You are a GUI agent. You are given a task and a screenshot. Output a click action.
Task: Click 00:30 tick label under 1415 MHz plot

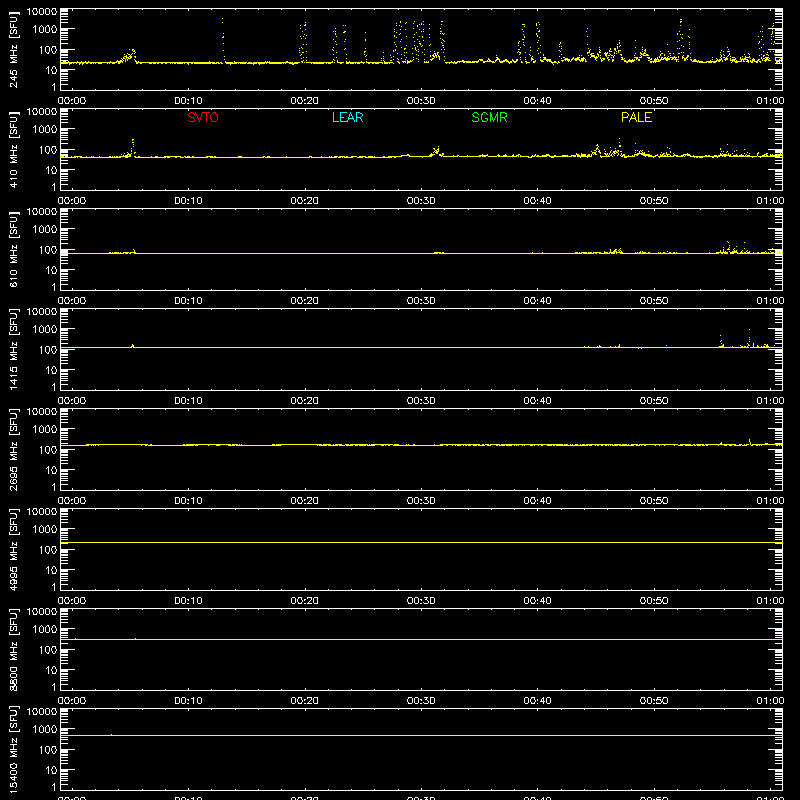(x=421, y=401)
